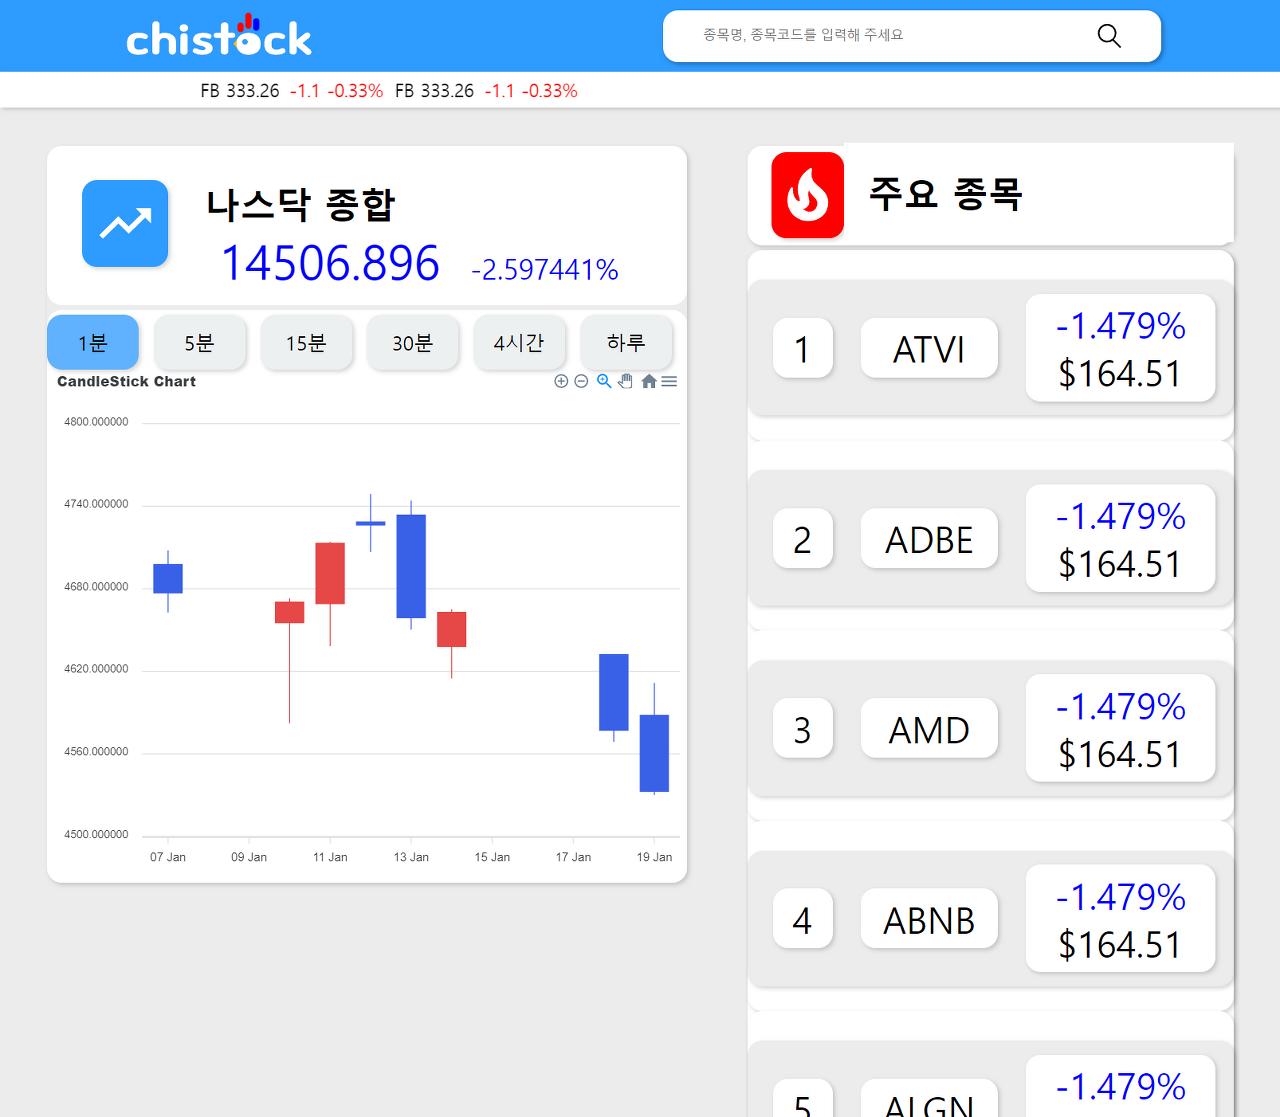The height and width of the screenshot is (1117, 1280).
Task: Open the ATVI stock entry
Action: (929, 349)
